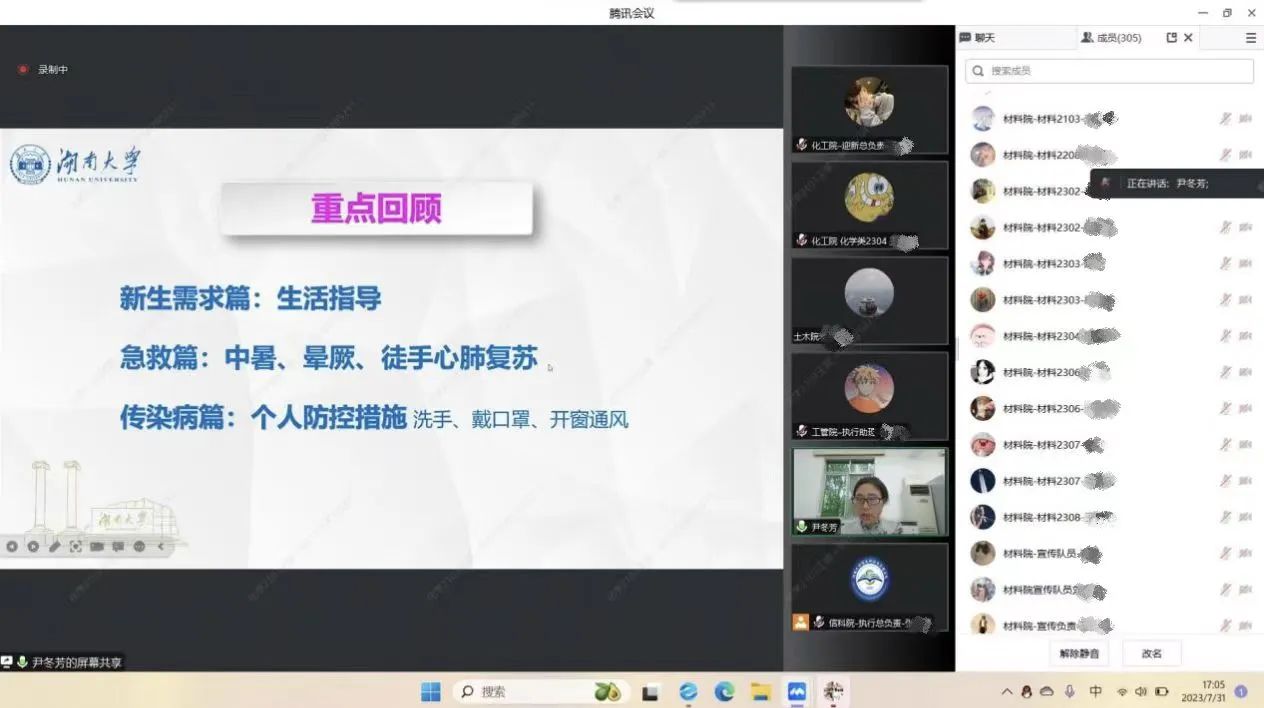Select the 成员(305) members tab
Screen dimensions: 1264x708
pyautogui.click(x=1111, y=38)
